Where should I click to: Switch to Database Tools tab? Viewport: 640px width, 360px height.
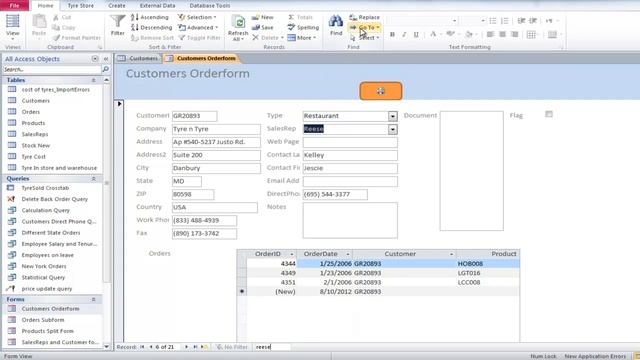pos(210,6)
